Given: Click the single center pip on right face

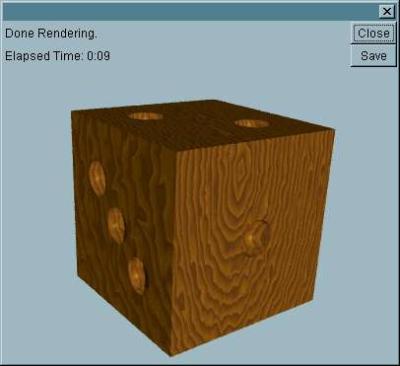Looking at the screenshot, I should 256,238.
